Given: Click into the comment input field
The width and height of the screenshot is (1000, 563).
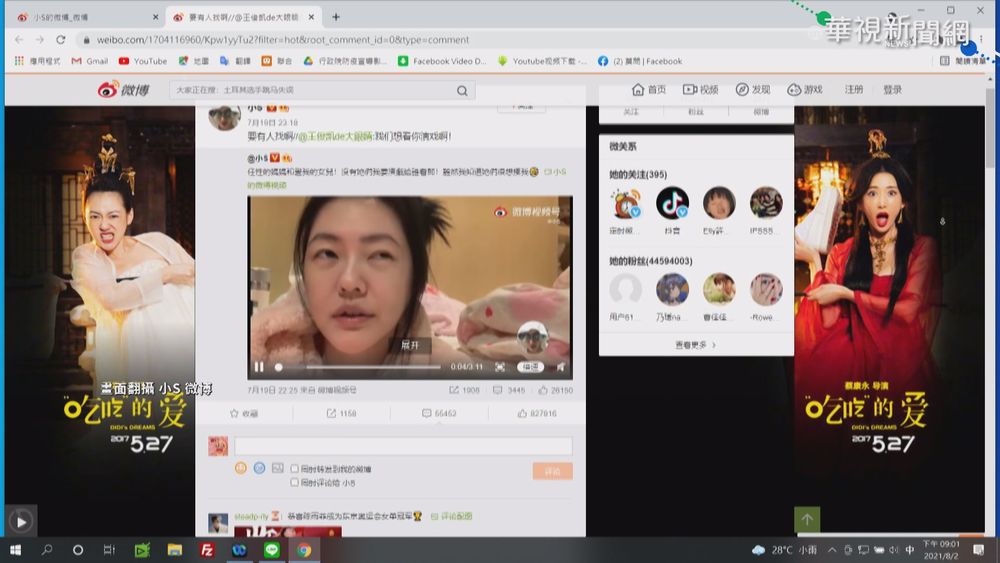Looking at the screenshot, I should tap(403, 446).
